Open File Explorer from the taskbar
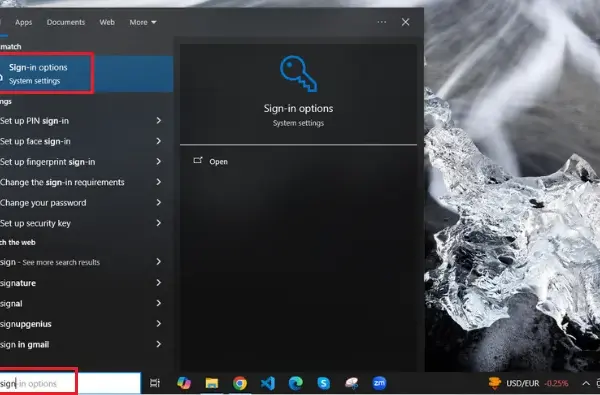 point(212,383)
